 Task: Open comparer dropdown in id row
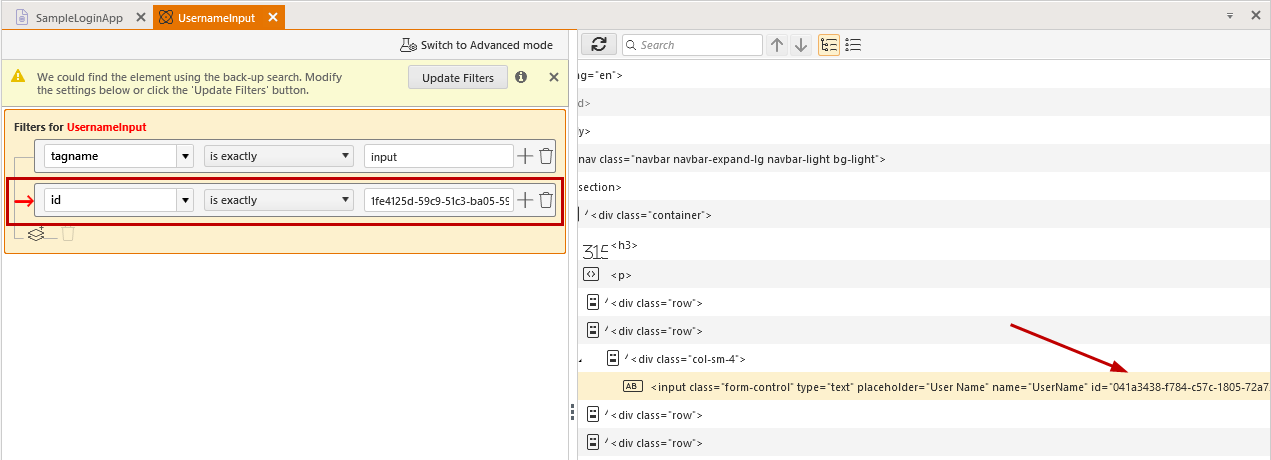pos(279,200)
